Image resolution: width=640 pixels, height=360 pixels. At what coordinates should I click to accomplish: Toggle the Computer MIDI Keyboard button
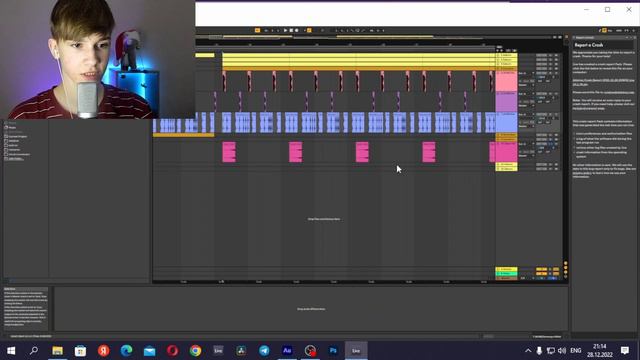[604, 31]
